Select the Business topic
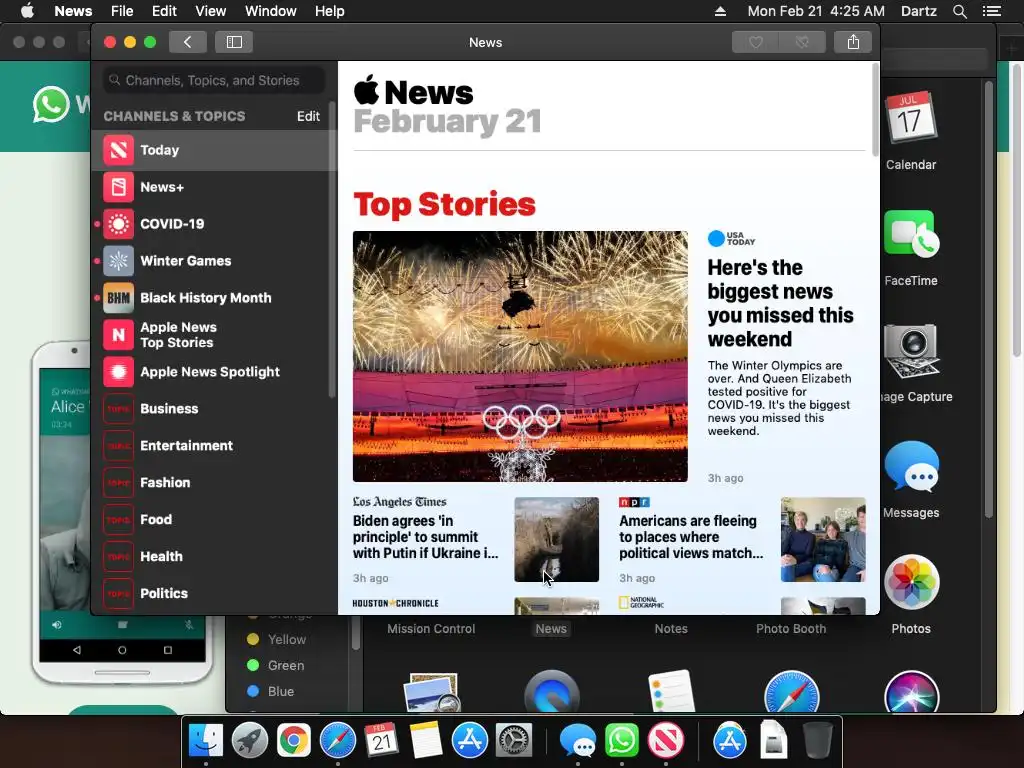 pyautogui.click(x=216, y=409)
